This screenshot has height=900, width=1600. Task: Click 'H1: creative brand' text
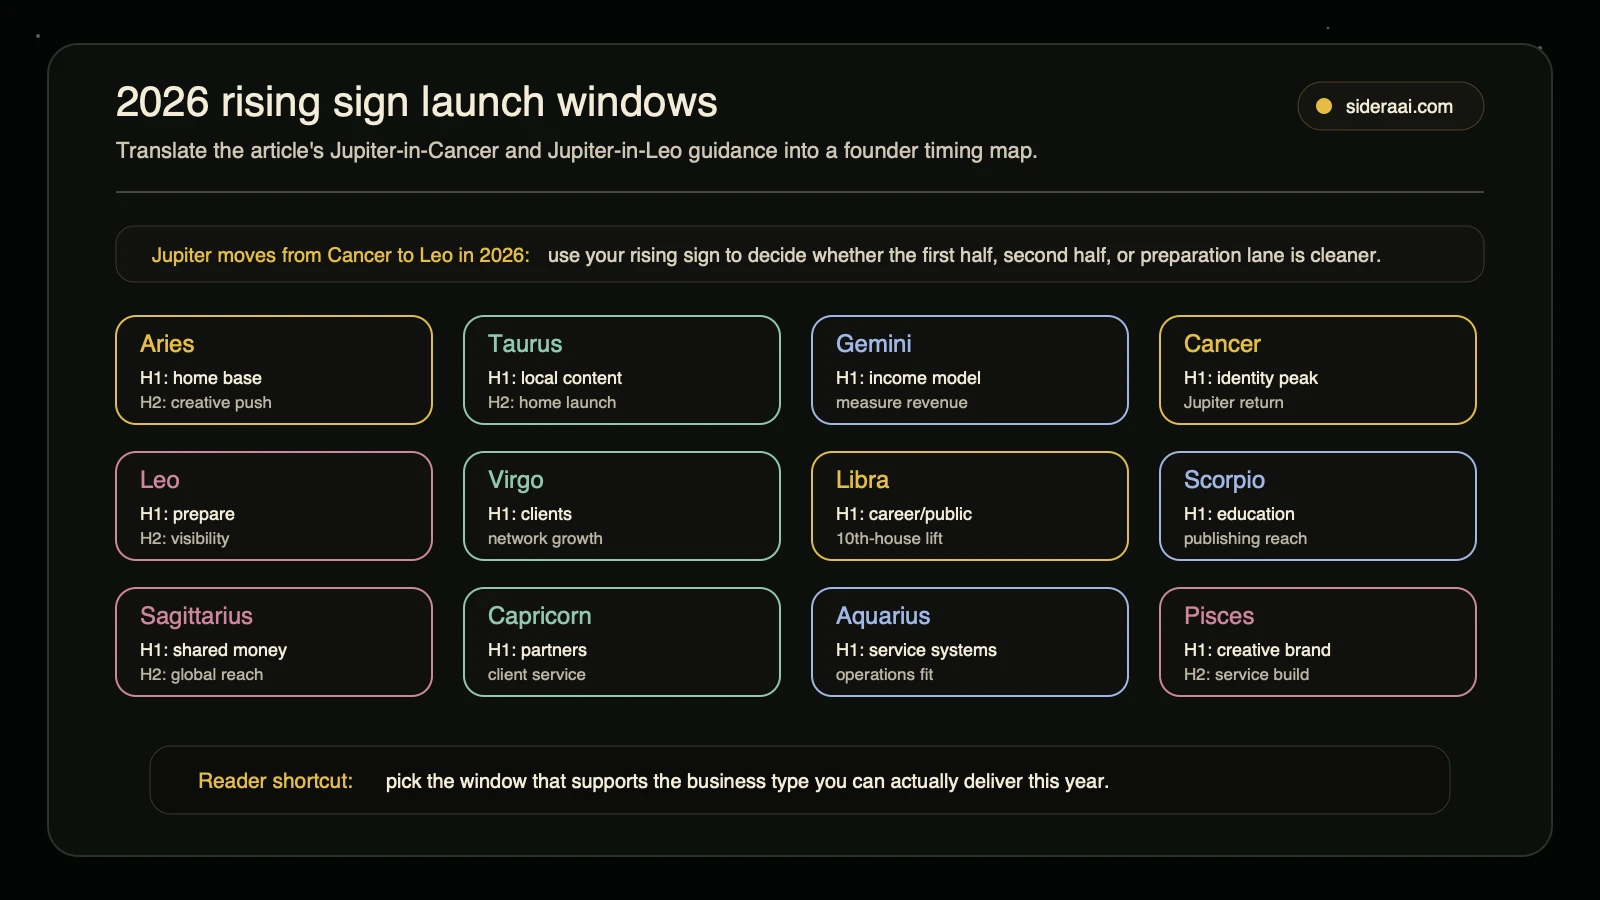pyautogui.click(x=1257, y=650)
